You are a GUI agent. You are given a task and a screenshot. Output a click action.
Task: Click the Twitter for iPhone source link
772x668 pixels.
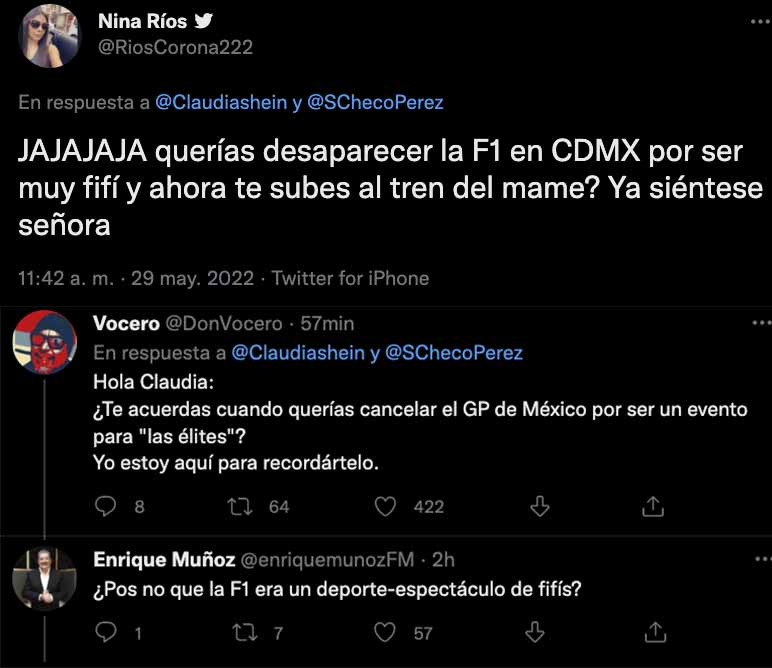pyautogui.click(x=350, y=278)
